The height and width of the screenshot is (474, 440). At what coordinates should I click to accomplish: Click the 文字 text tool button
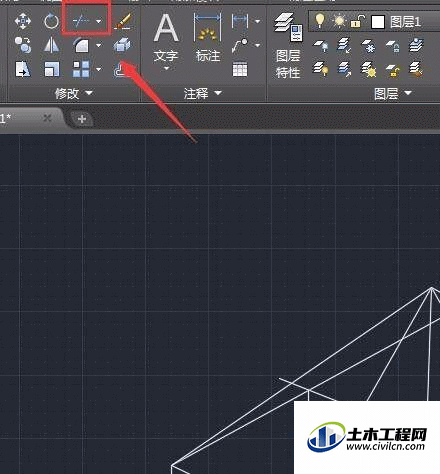(166, 37)
